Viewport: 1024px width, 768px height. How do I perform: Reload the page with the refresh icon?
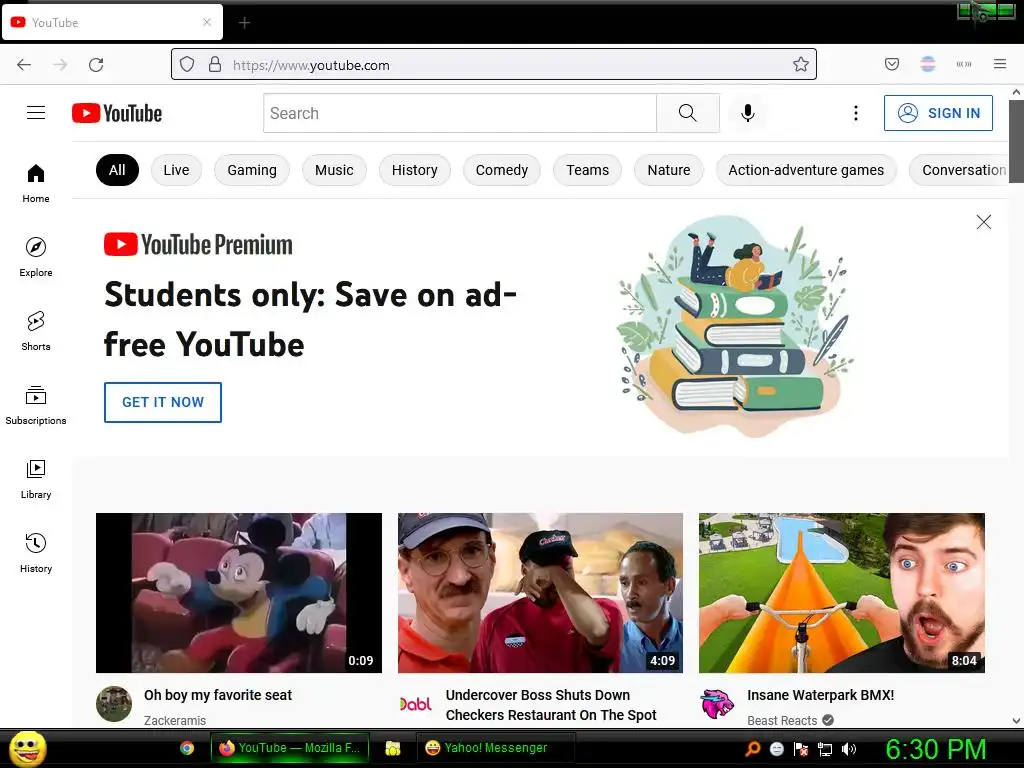(x=96, y=65)
